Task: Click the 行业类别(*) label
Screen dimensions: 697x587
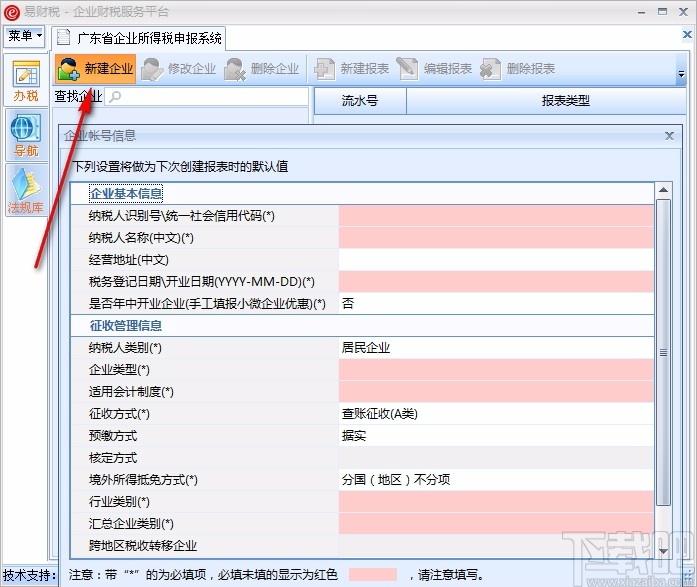Action: (119, 502)
